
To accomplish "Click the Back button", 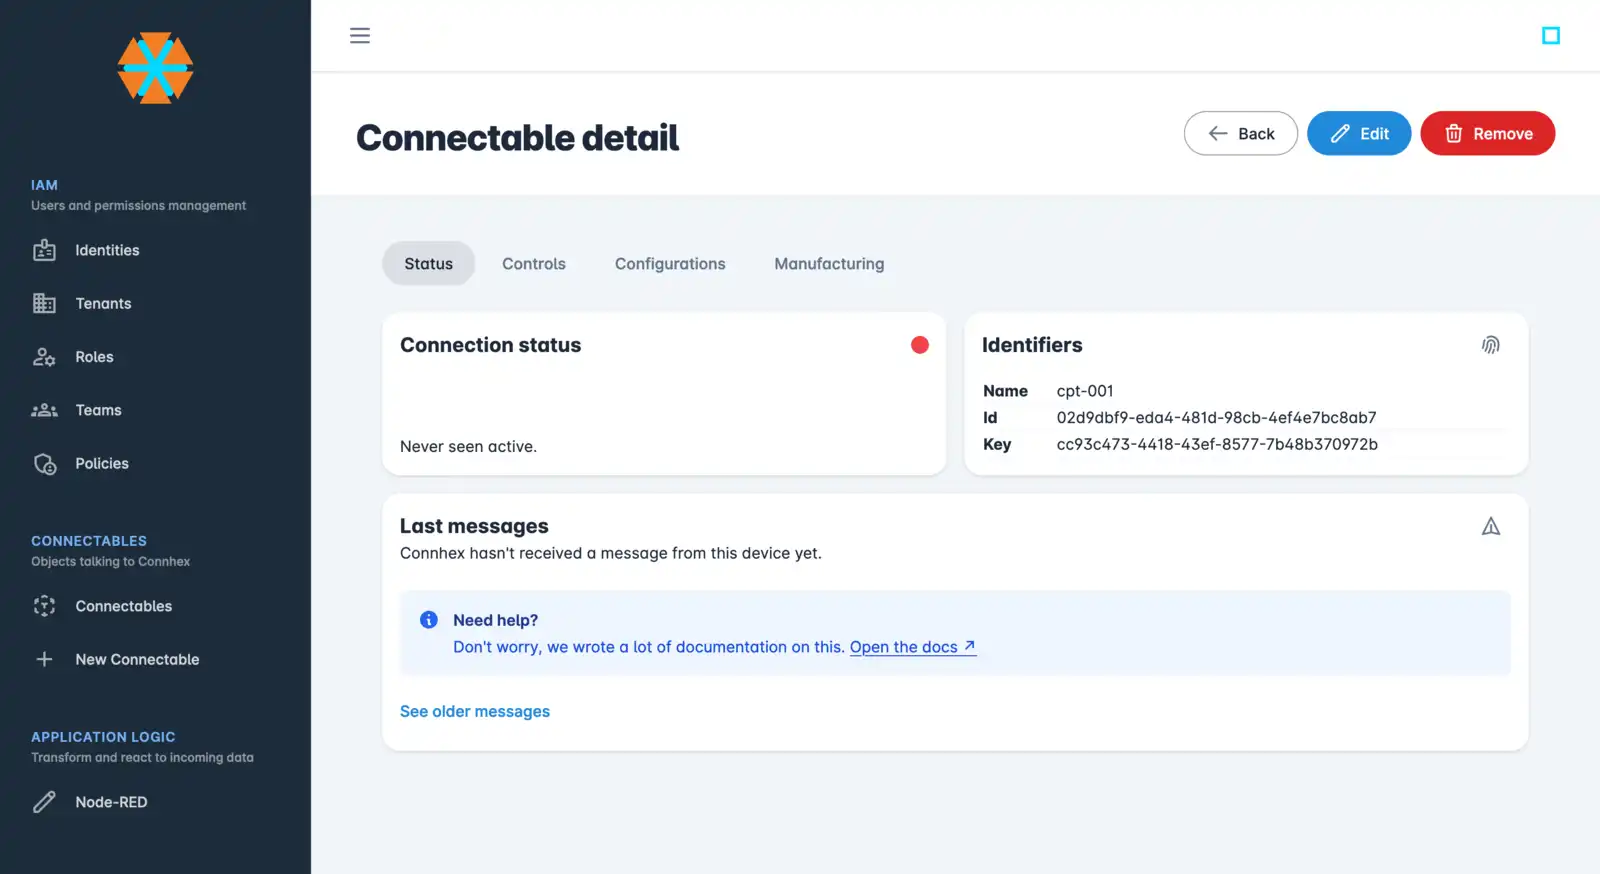I will (1241, 133).
